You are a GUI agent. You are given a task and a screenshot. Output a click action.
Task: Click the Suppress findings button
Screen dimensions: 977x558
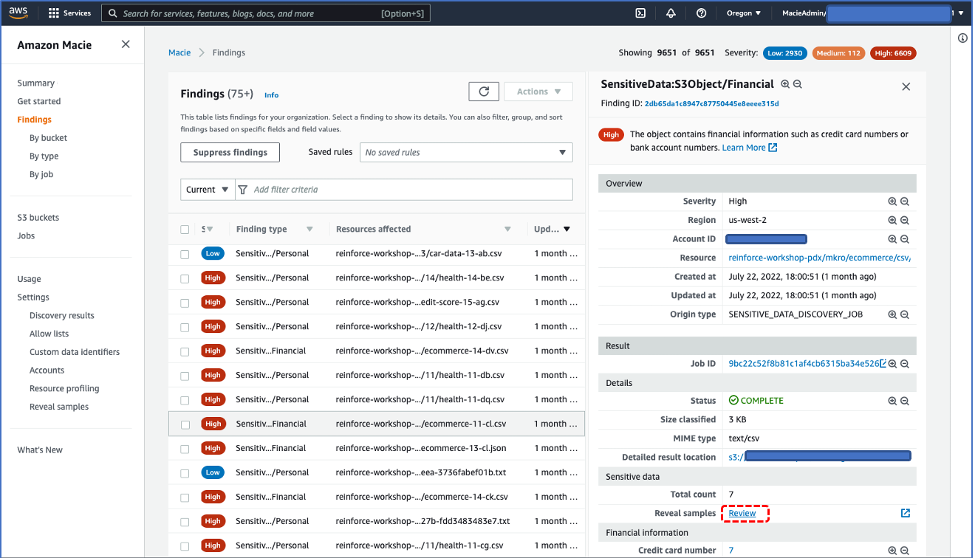(x=230, y=152)
